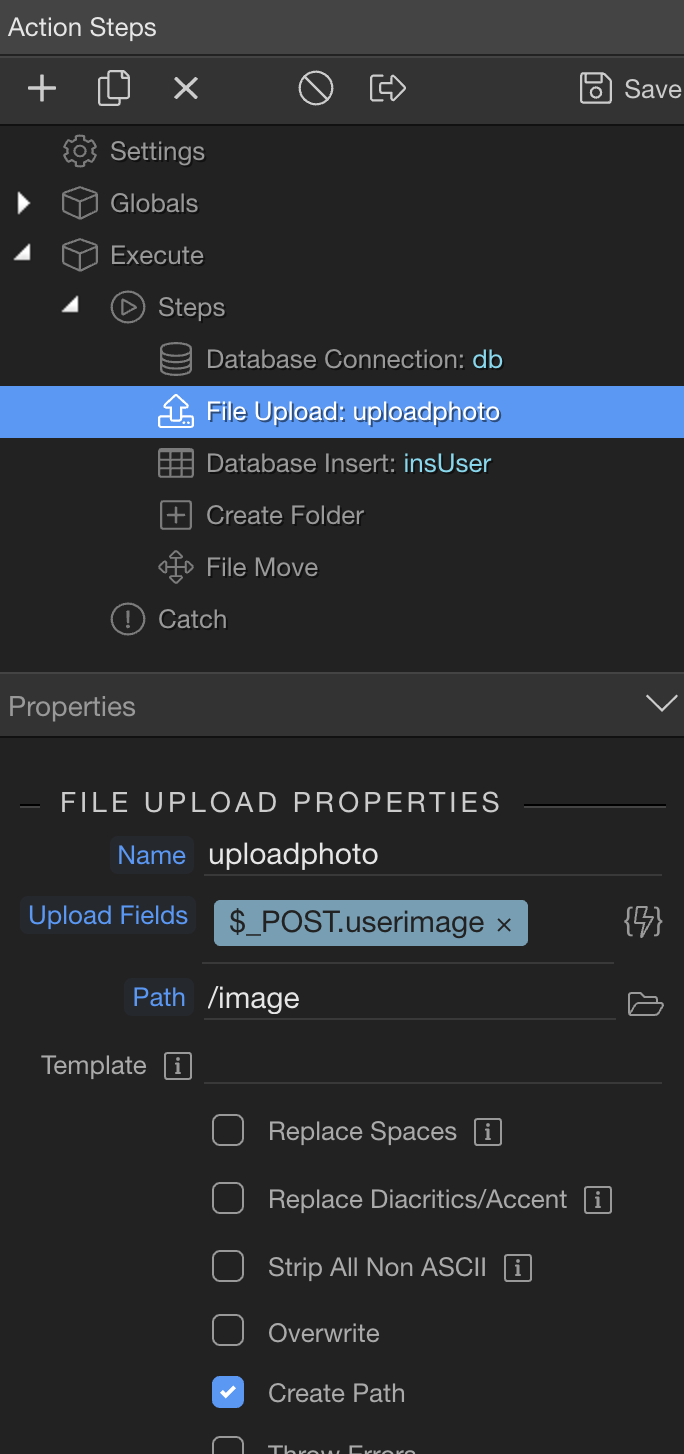
Task: Click the info icon beside Template
Action: coord(177,1066)
